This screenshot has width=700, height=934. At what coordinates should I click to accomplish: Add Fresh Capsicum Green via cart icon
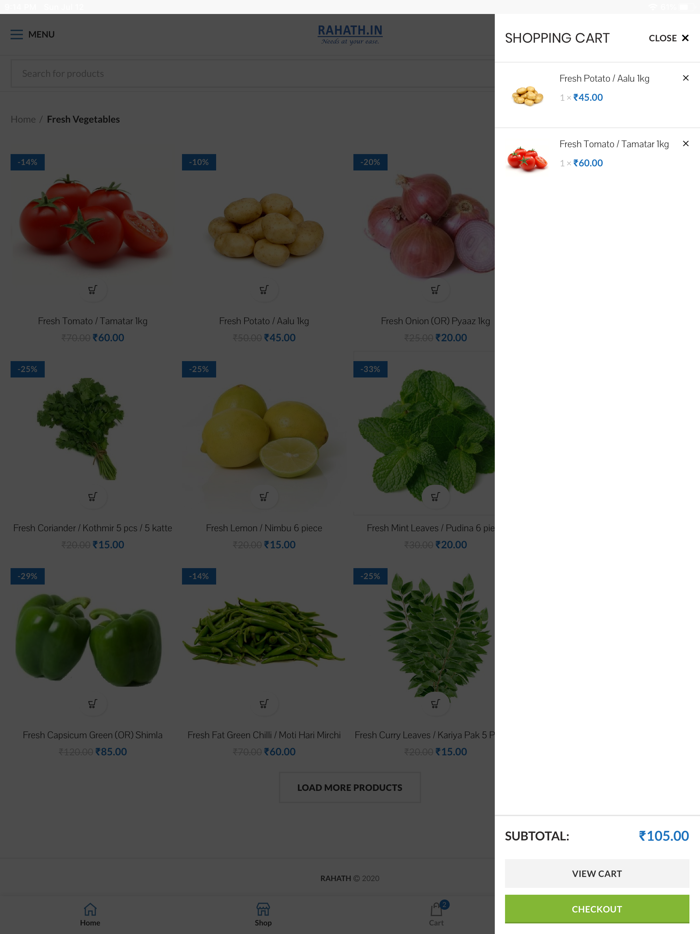92,704
